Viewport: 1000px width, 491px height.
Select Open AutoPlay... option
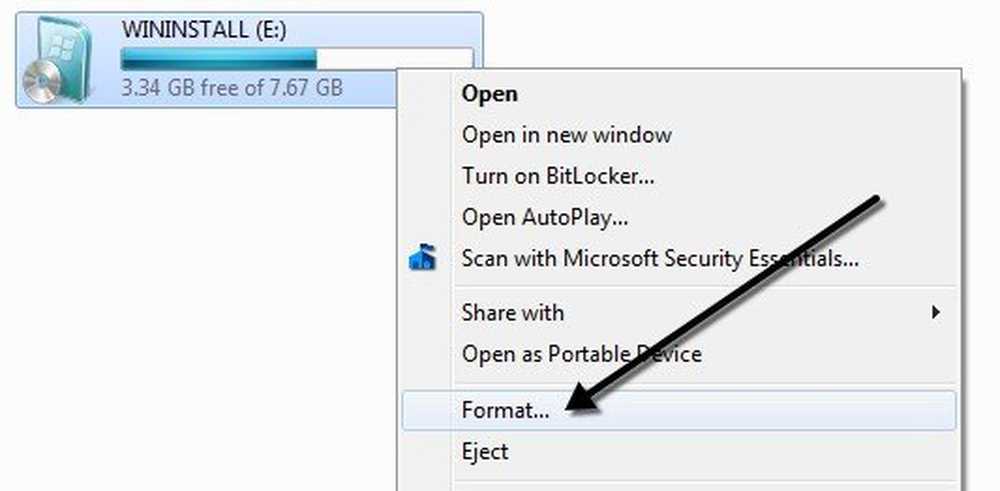tap(545, 217)
